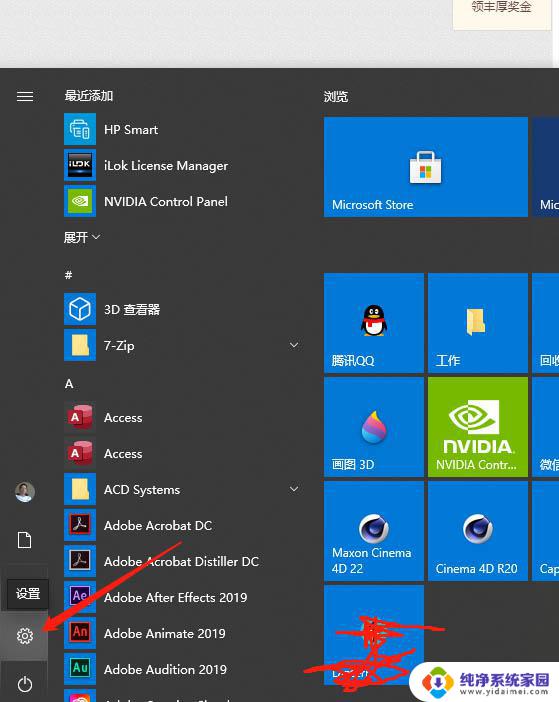This screenshot has width=559, height=702.
Task: Click the HP Smart label
Action: point(131,129)
